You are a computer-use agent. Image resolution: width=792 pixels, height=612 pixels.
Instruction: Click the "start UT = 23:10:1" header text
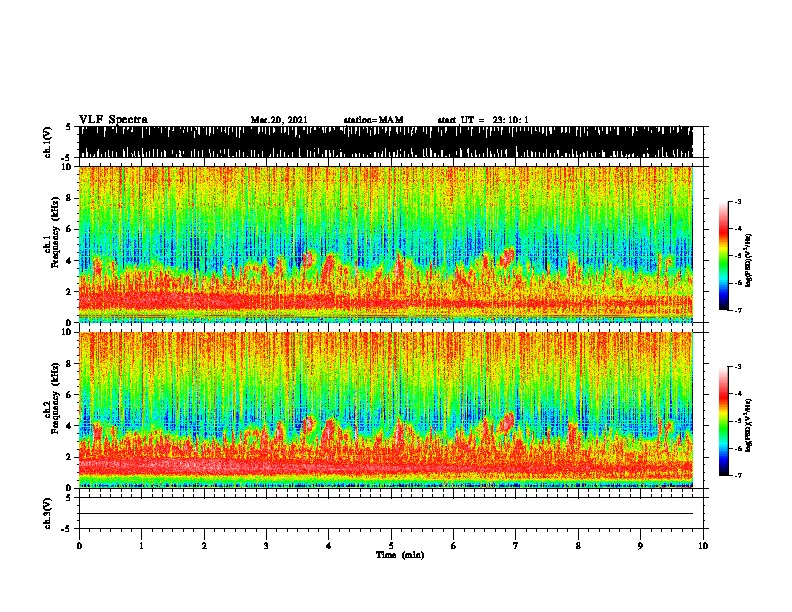(483, 120)
